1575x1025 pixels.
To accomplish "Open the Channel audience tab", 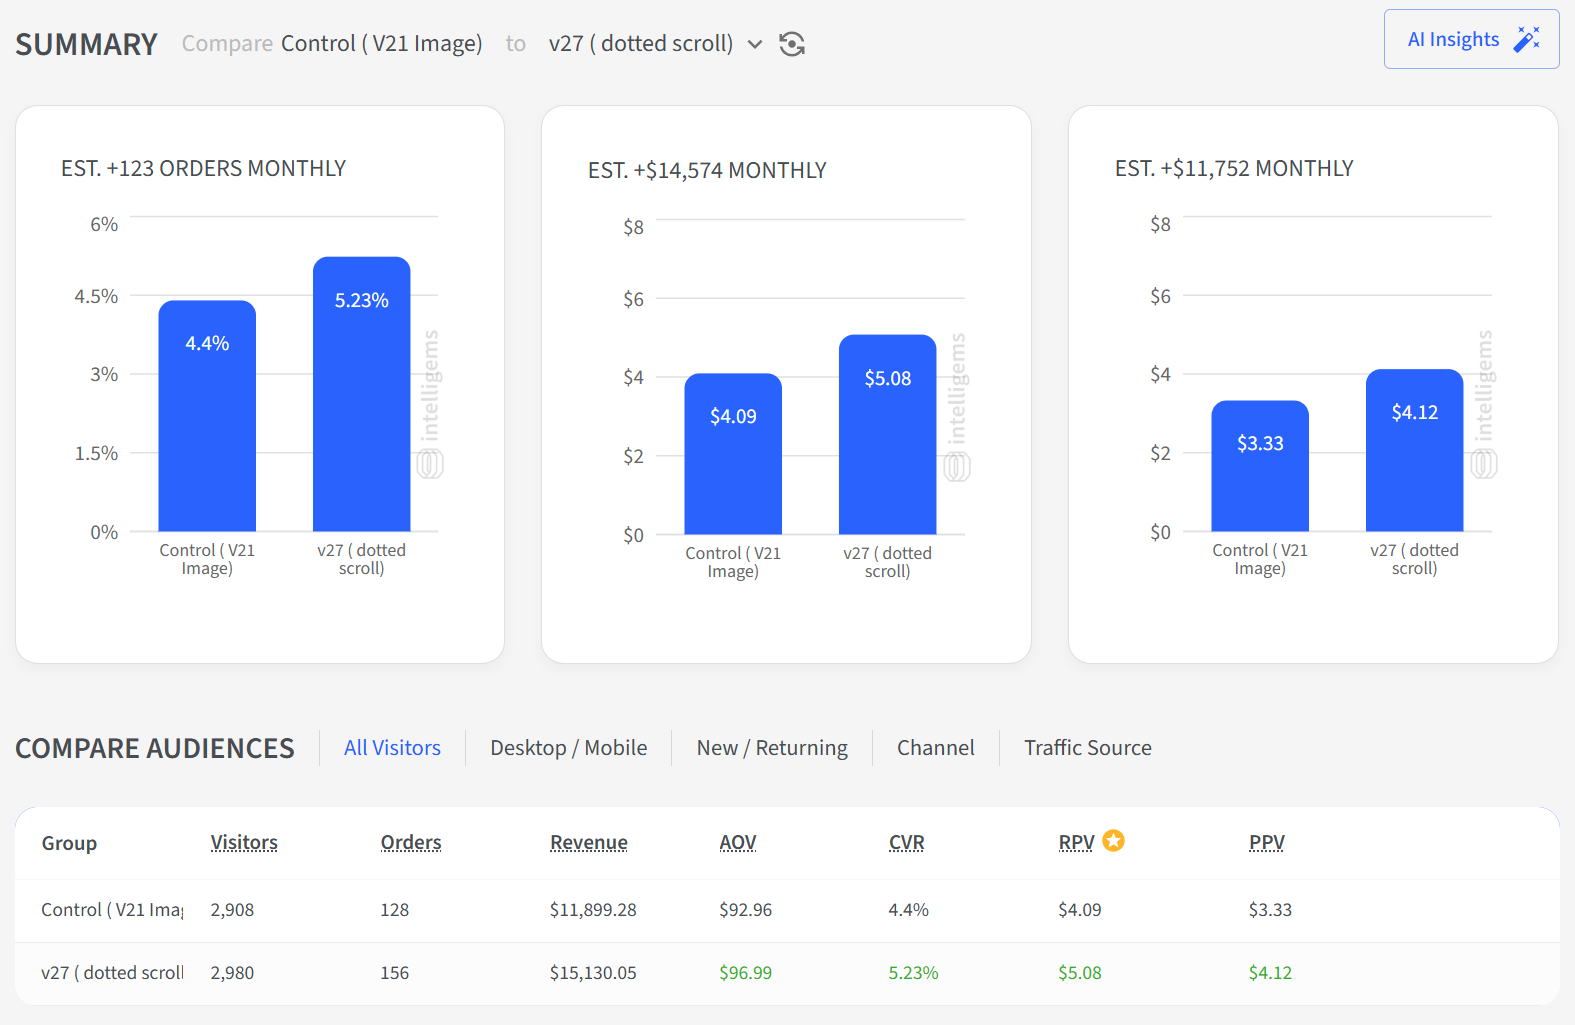I will pos(935,748).
